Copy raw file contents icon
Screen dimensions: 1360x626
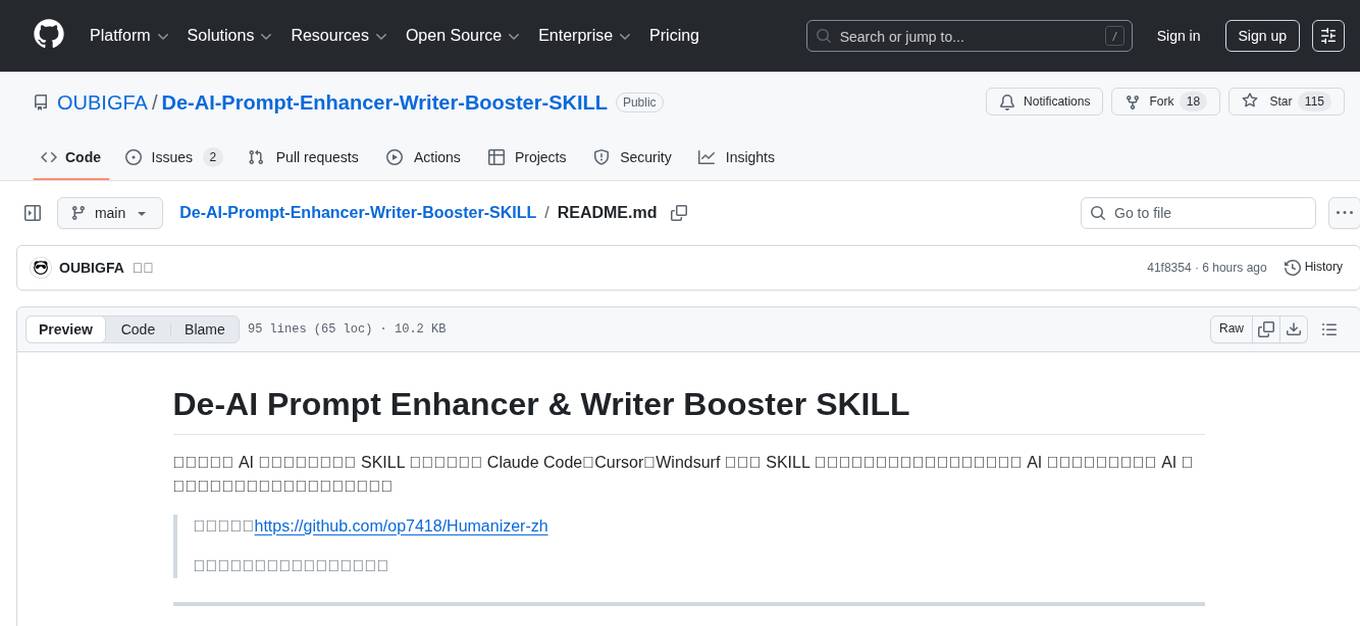[1266, 328]
